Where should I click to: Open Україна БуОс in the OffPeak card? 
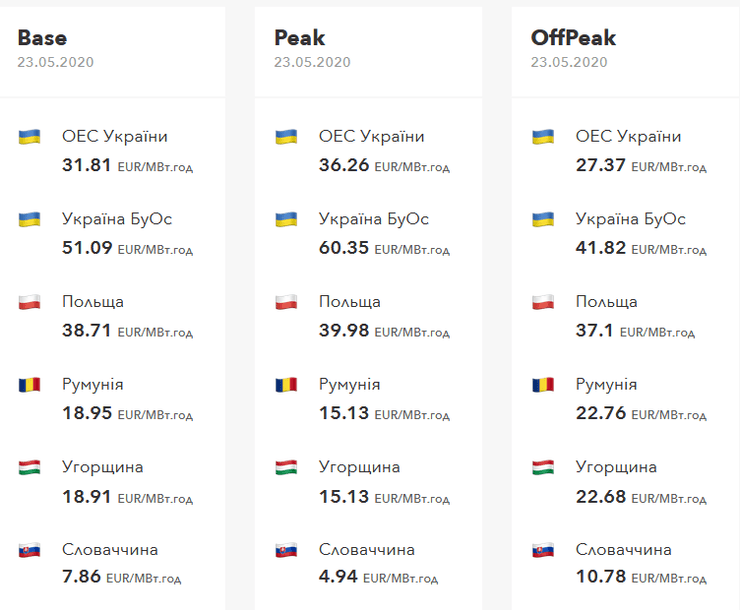[630, 219]
